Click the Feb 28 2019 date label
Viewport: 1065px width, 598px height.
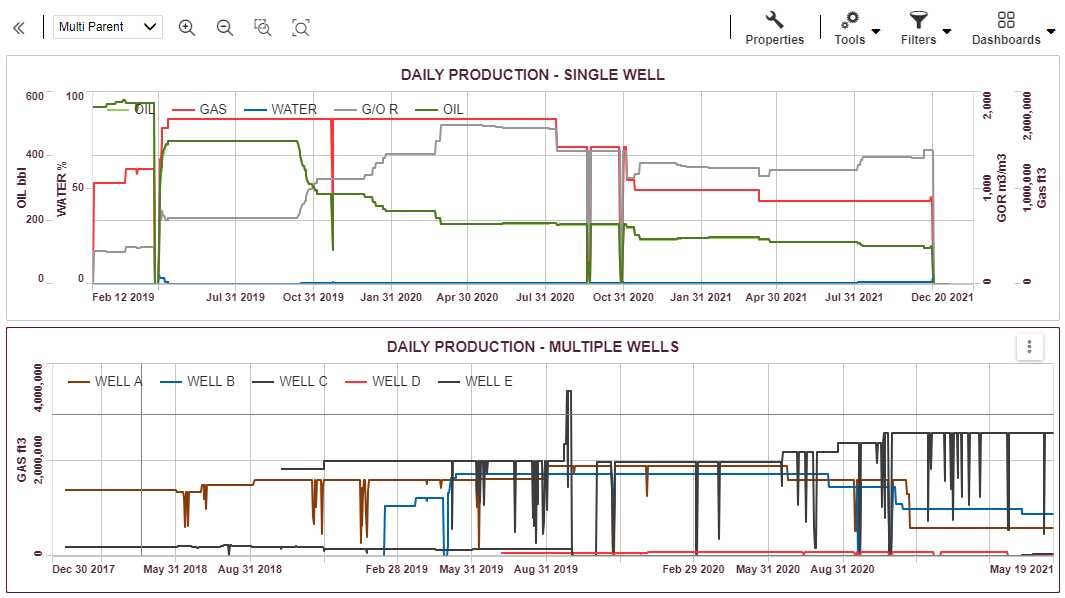pyautogui.click(x=397, y=569)
